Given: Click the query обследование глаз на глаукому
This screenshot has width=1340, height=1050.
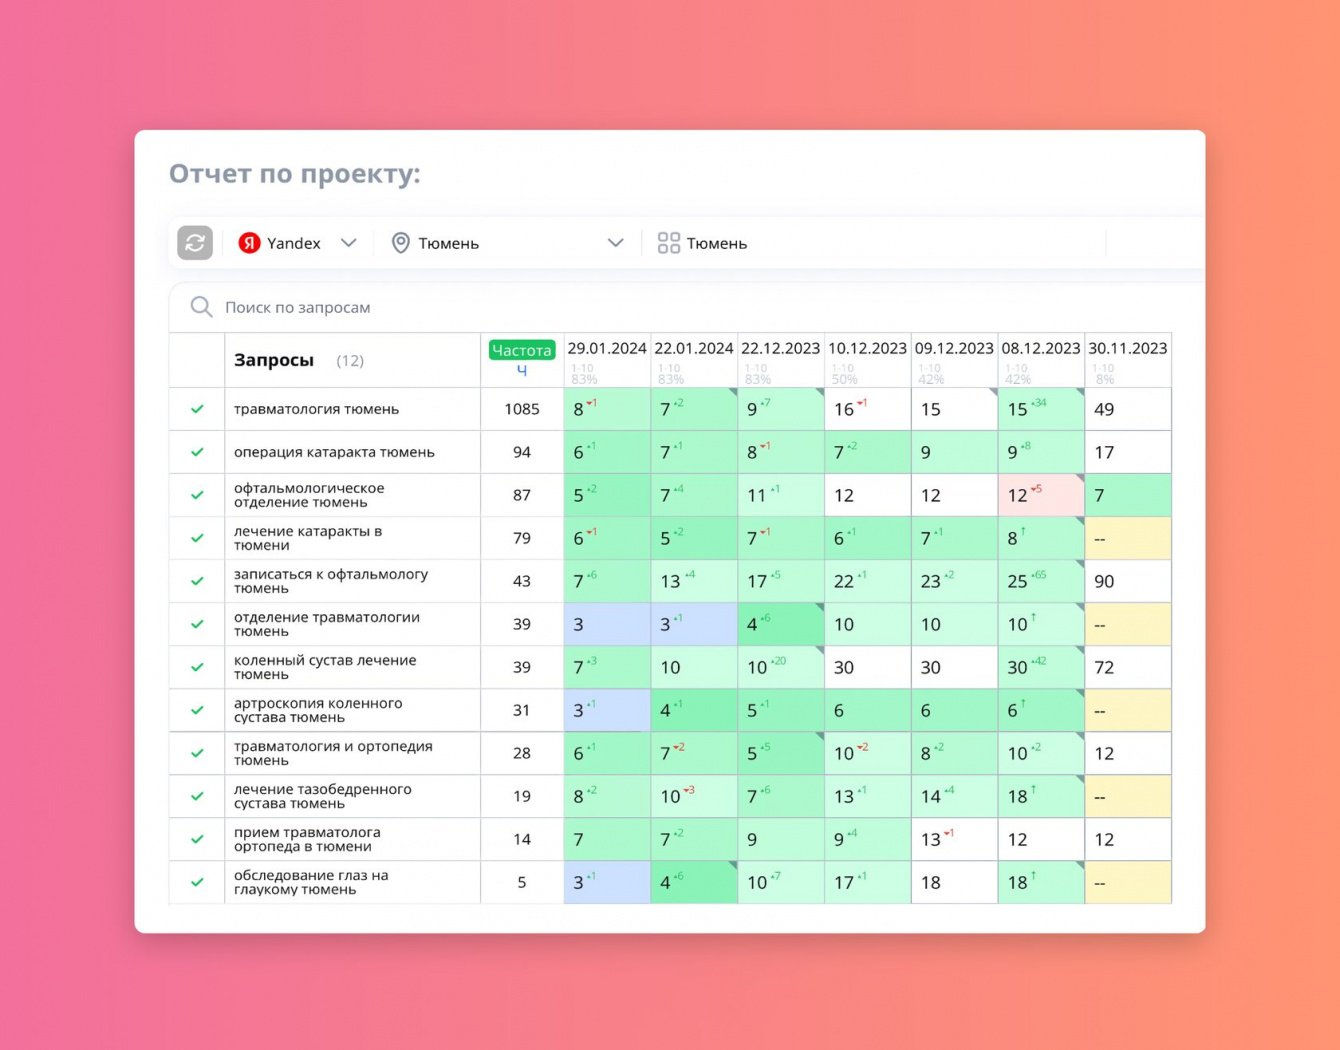Looking at the screenshot, I should (311, 882).
